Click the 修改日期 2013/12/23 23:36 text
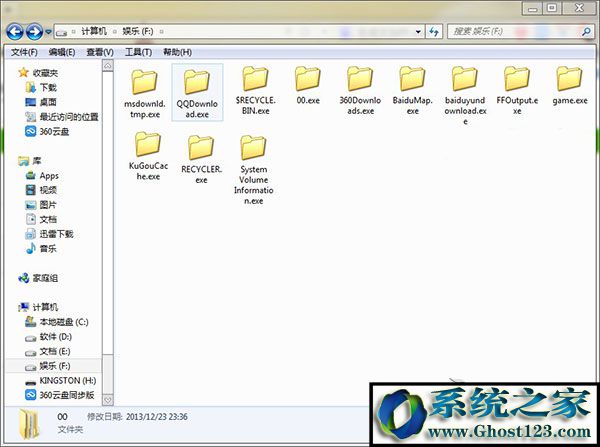The image size is (600, 447). [137, 417]
